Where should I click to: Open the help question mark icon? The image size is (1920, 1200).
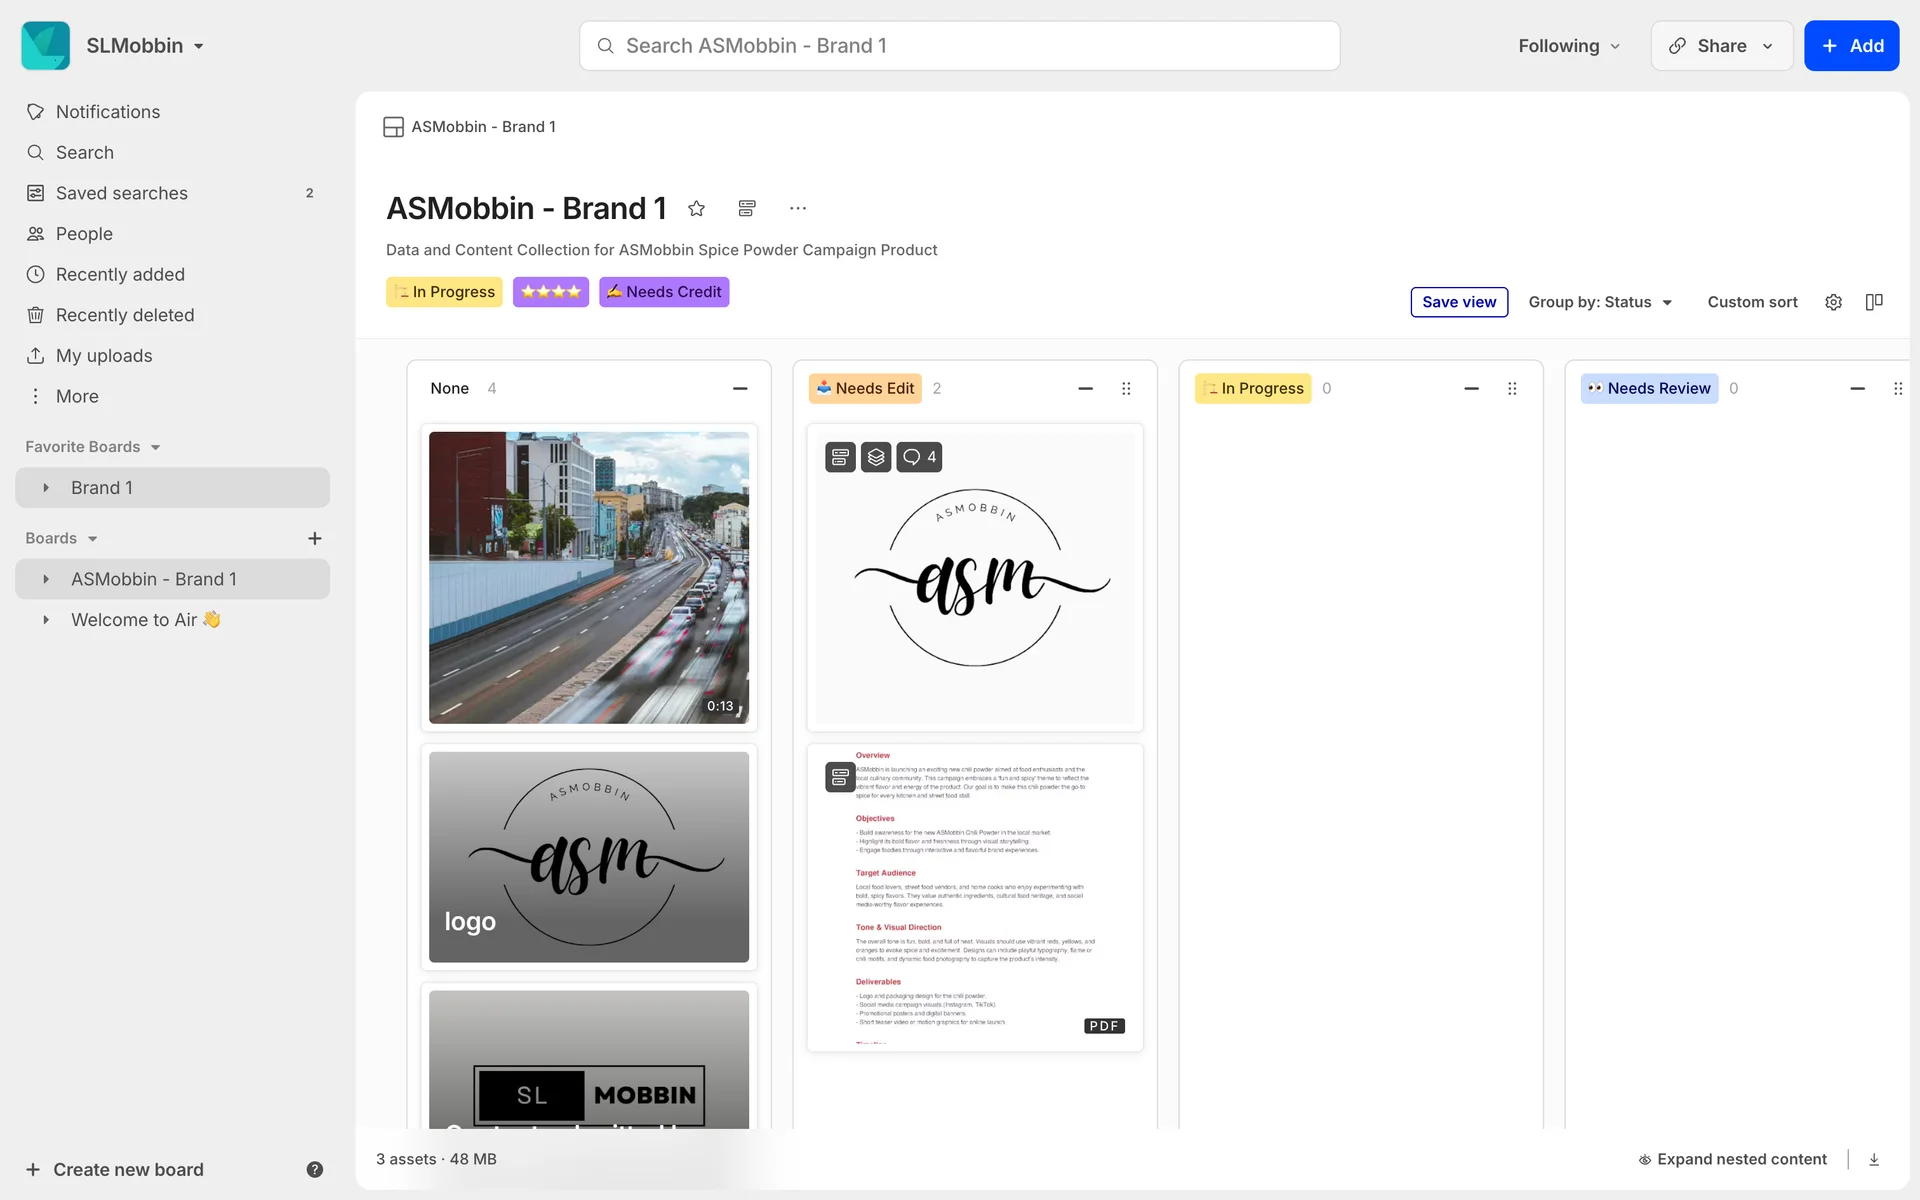(x=314, y=1169)
